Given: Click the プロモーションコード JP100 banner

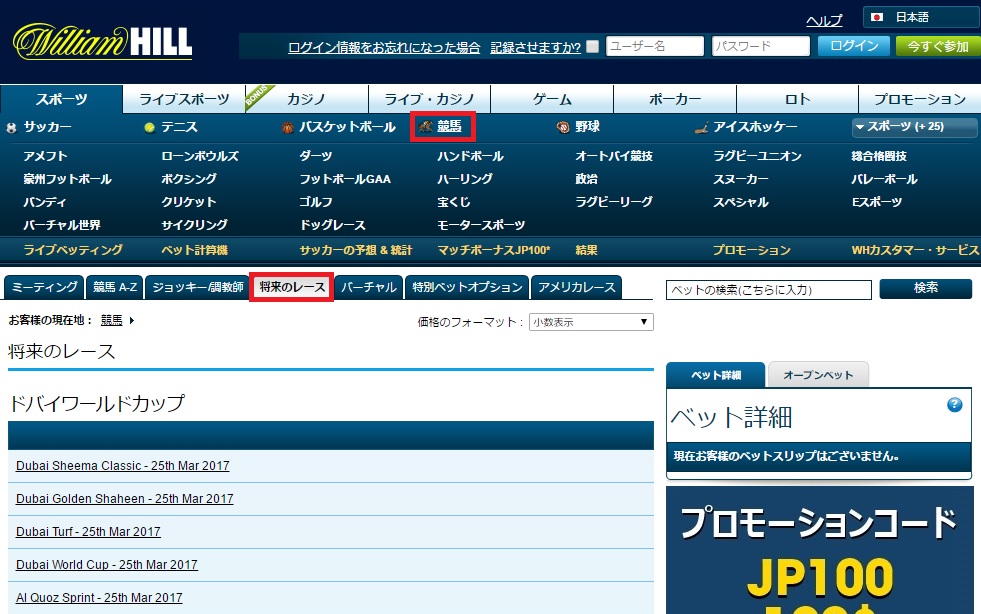Looking at the screenshot, I should [820, 550].
